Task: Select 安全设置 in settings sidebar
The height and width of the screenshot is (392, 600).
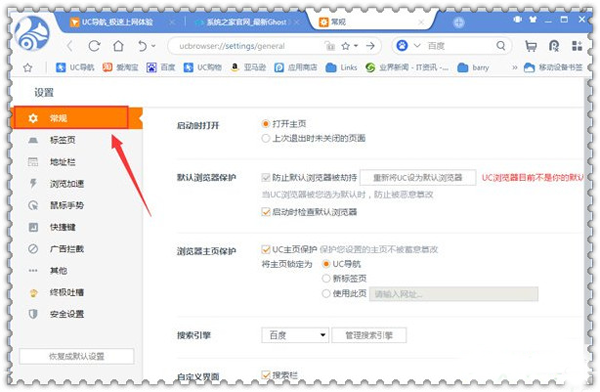Action: pyautogui.click(x=77, y=314)
